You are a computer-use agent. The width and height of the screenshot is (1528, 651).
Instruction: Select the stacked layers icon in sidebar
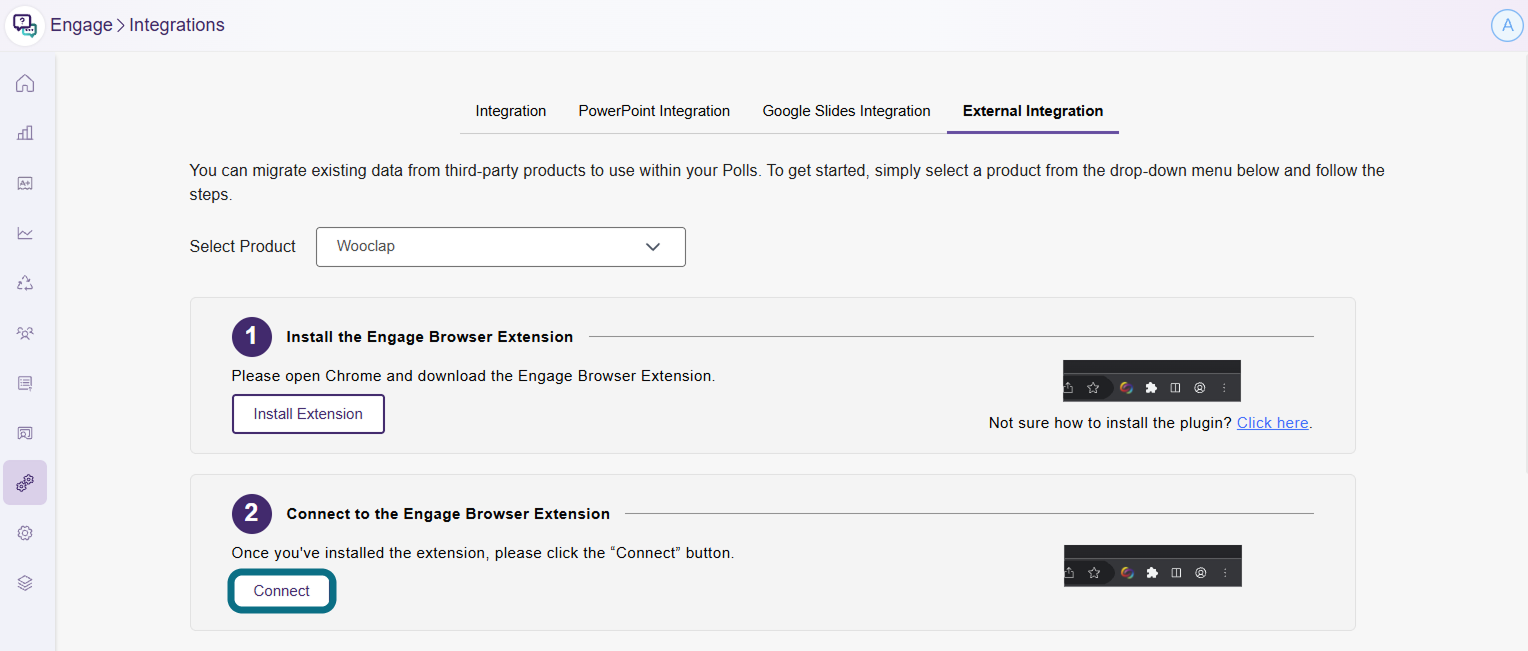pyautogui.click(x=25, y=583)
